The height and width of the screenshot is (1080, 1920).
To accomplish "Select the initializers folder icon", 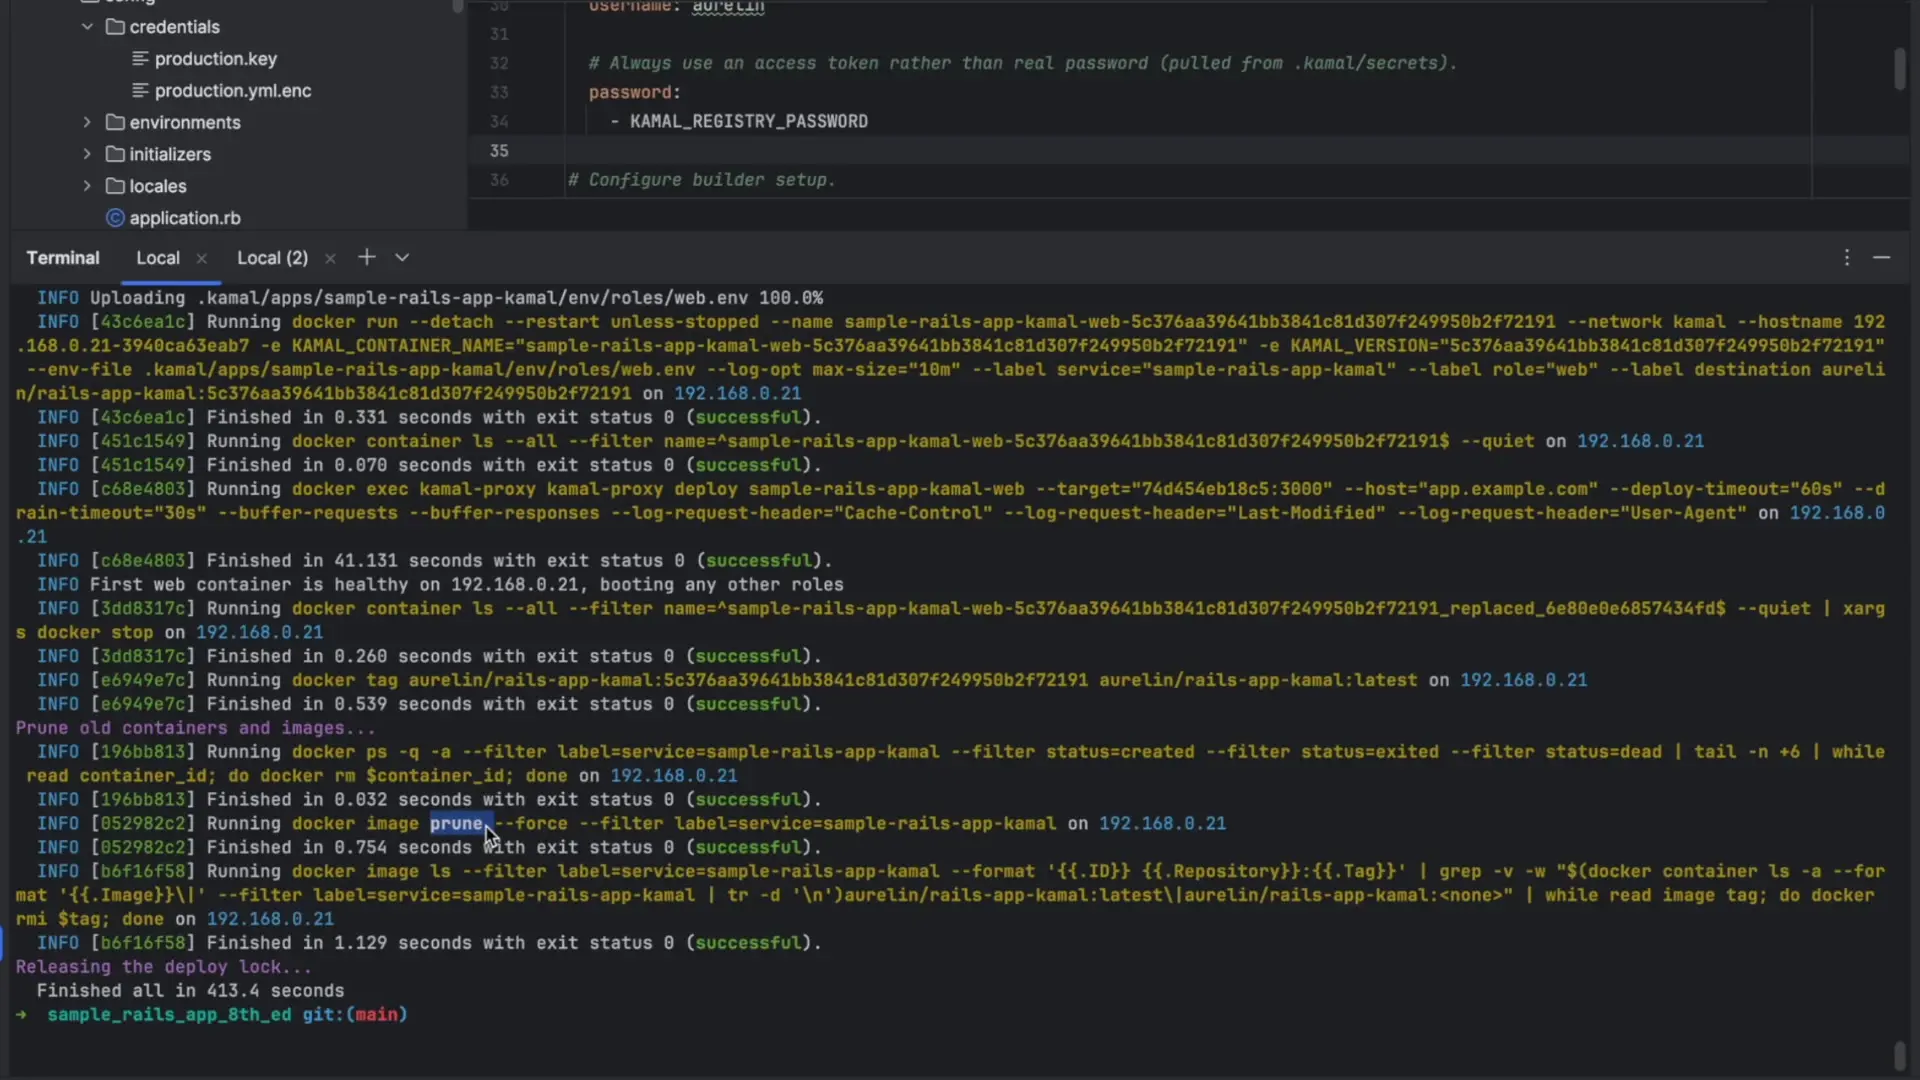I will 115,154.
